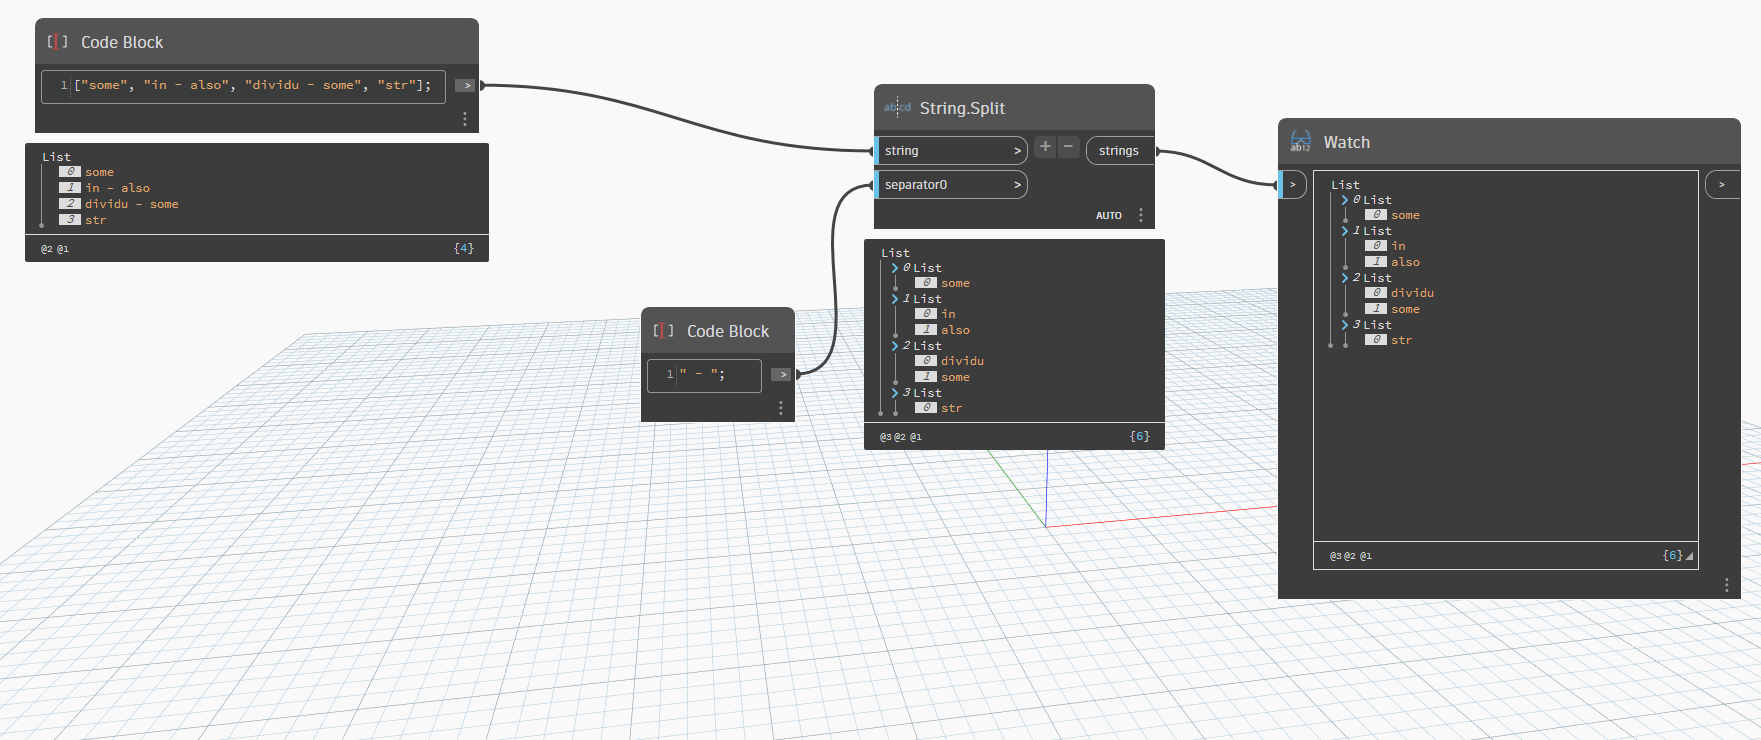
Task: Select the "separator0" input port on String.Split
Action: [951, 185]
